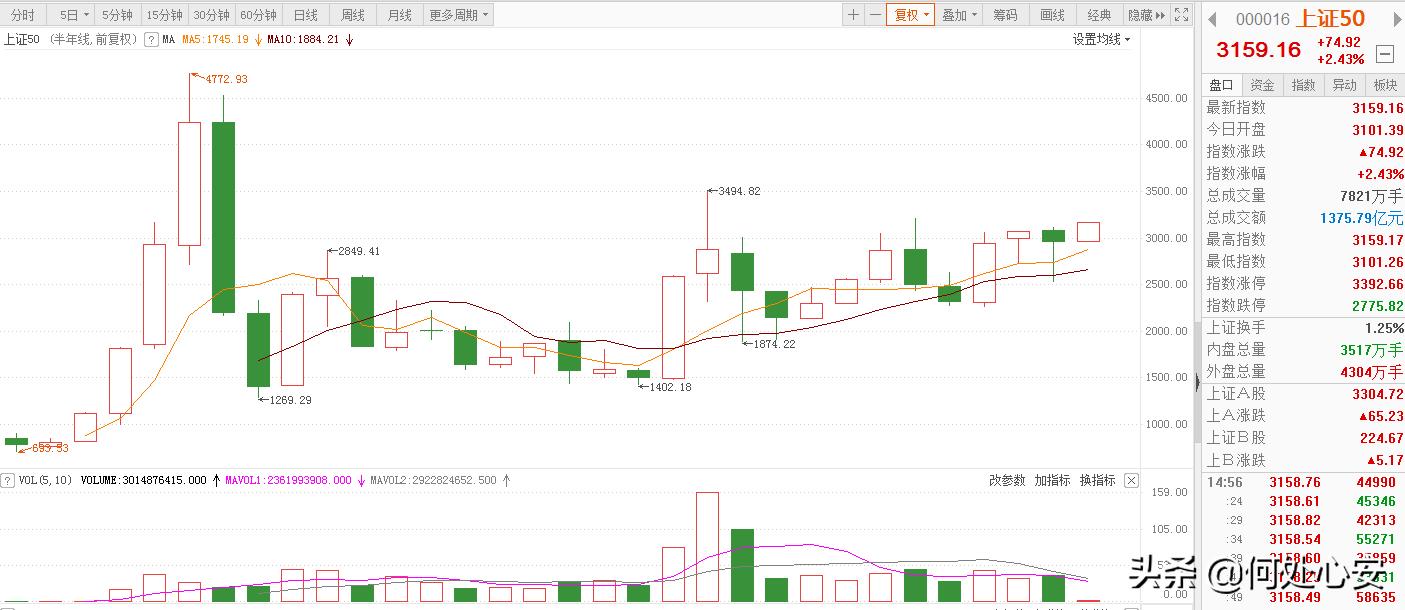Viewport: 1405px width, 610px height.
Task: Click 今日开盘 value 3101.39
Action: [x=1378, y=129]
